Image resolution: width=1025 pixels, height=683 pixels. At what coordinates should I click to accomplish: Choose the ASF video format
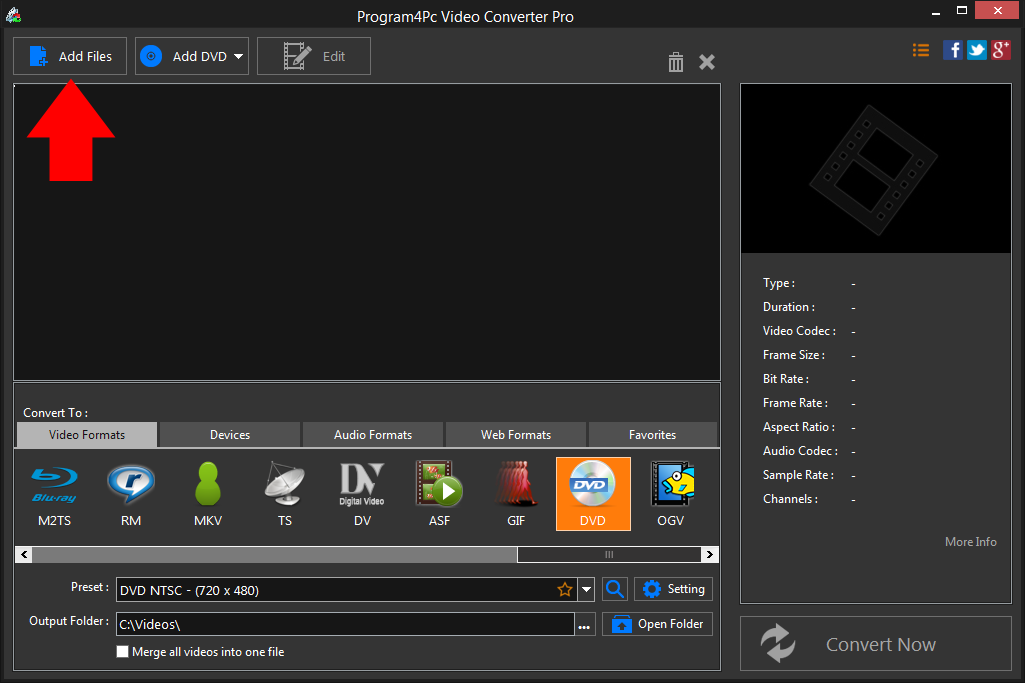pyautogui.click(x=439, y=493)
